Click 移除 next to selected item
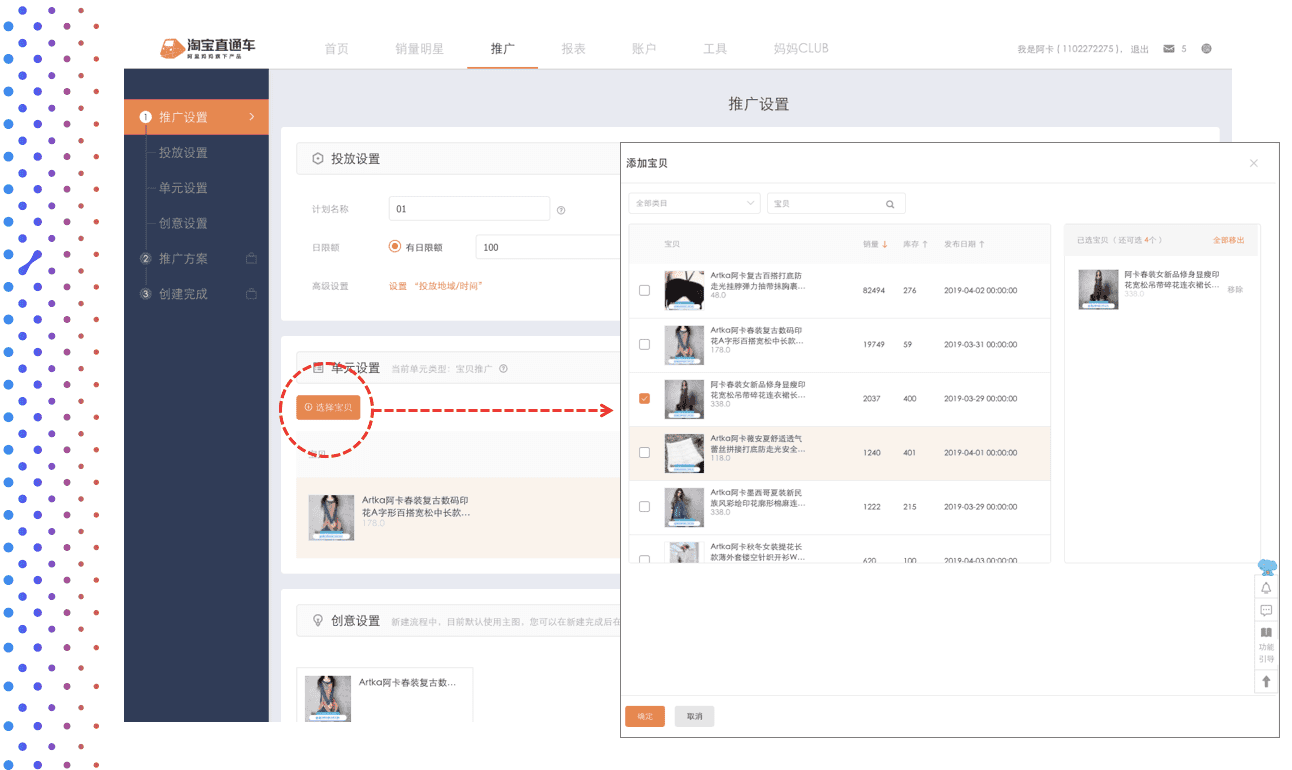 click(x=1236, y=289)
